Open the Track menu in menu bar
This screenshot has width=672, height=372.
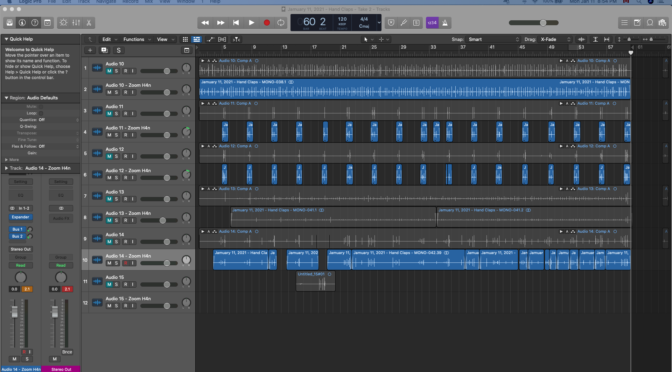(84, 2)
